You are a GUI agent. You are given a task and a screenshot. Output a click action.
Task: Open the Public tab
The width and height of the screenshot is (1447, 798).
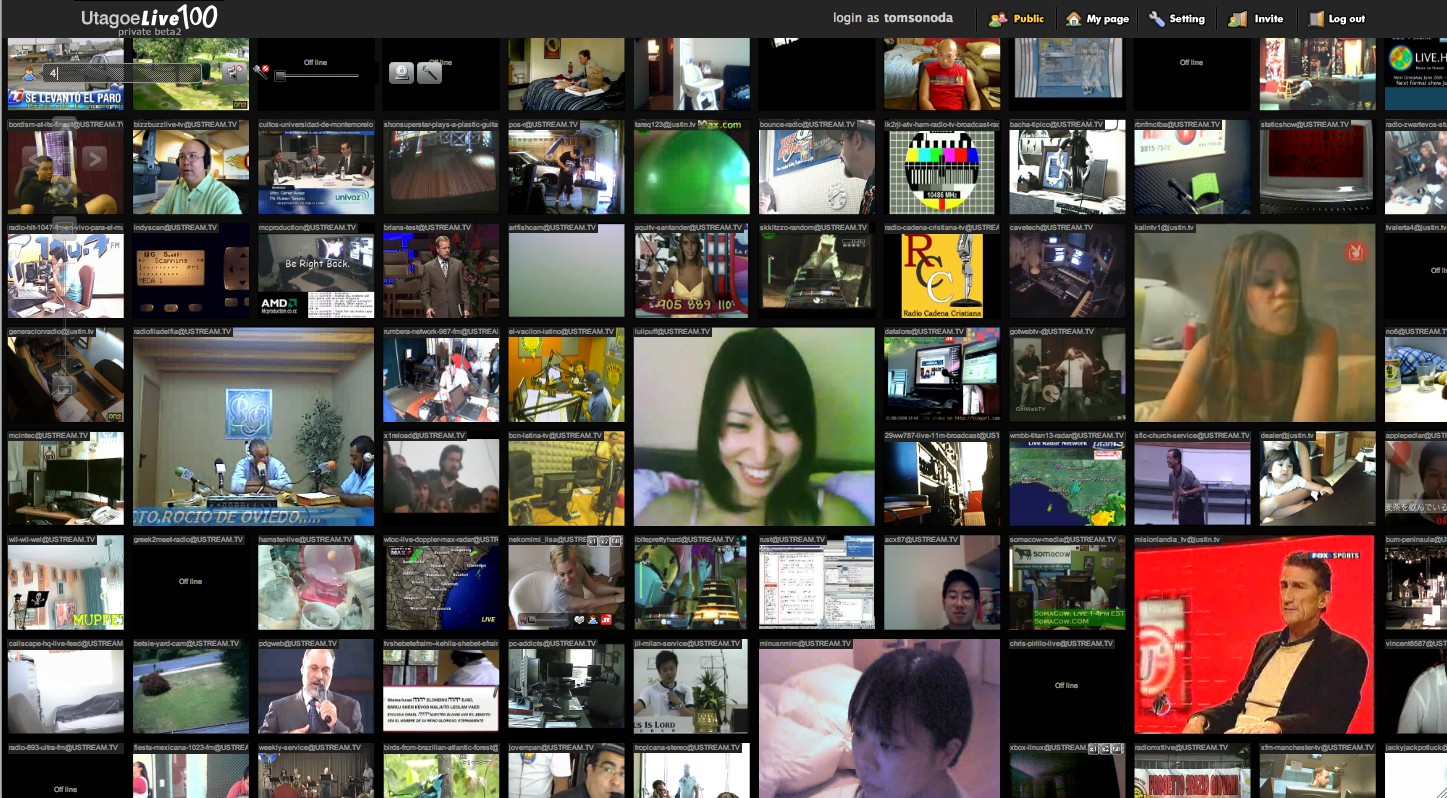1017,18
